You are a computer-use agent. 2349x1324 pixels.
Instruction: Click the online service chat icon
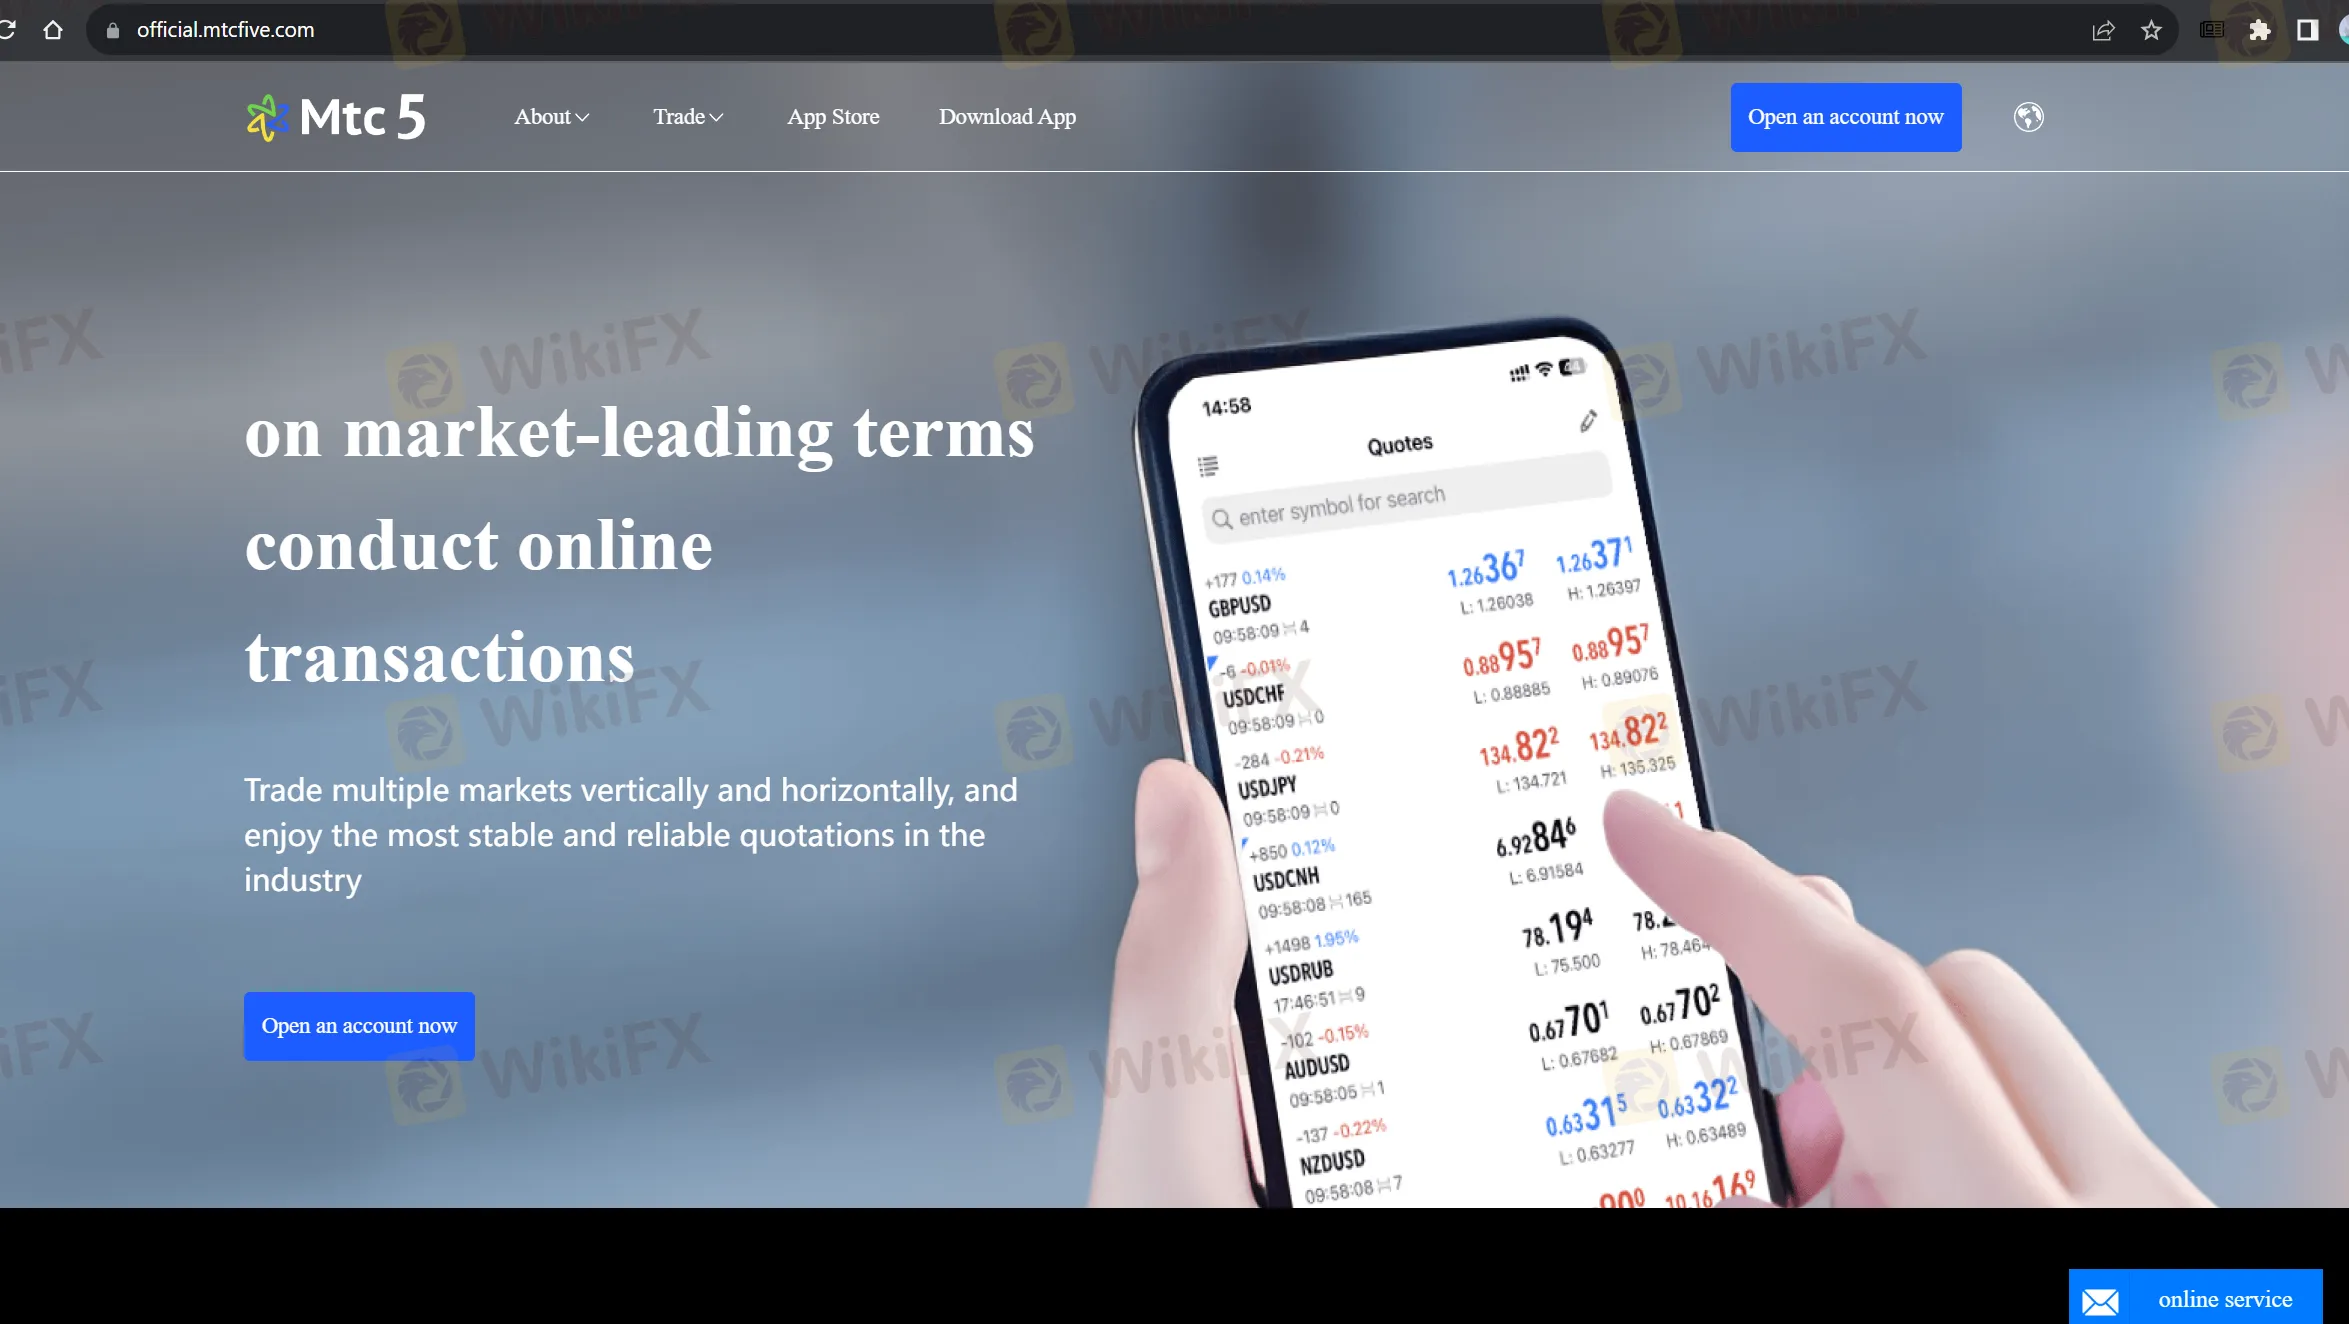click(x=2102, y=1300)
